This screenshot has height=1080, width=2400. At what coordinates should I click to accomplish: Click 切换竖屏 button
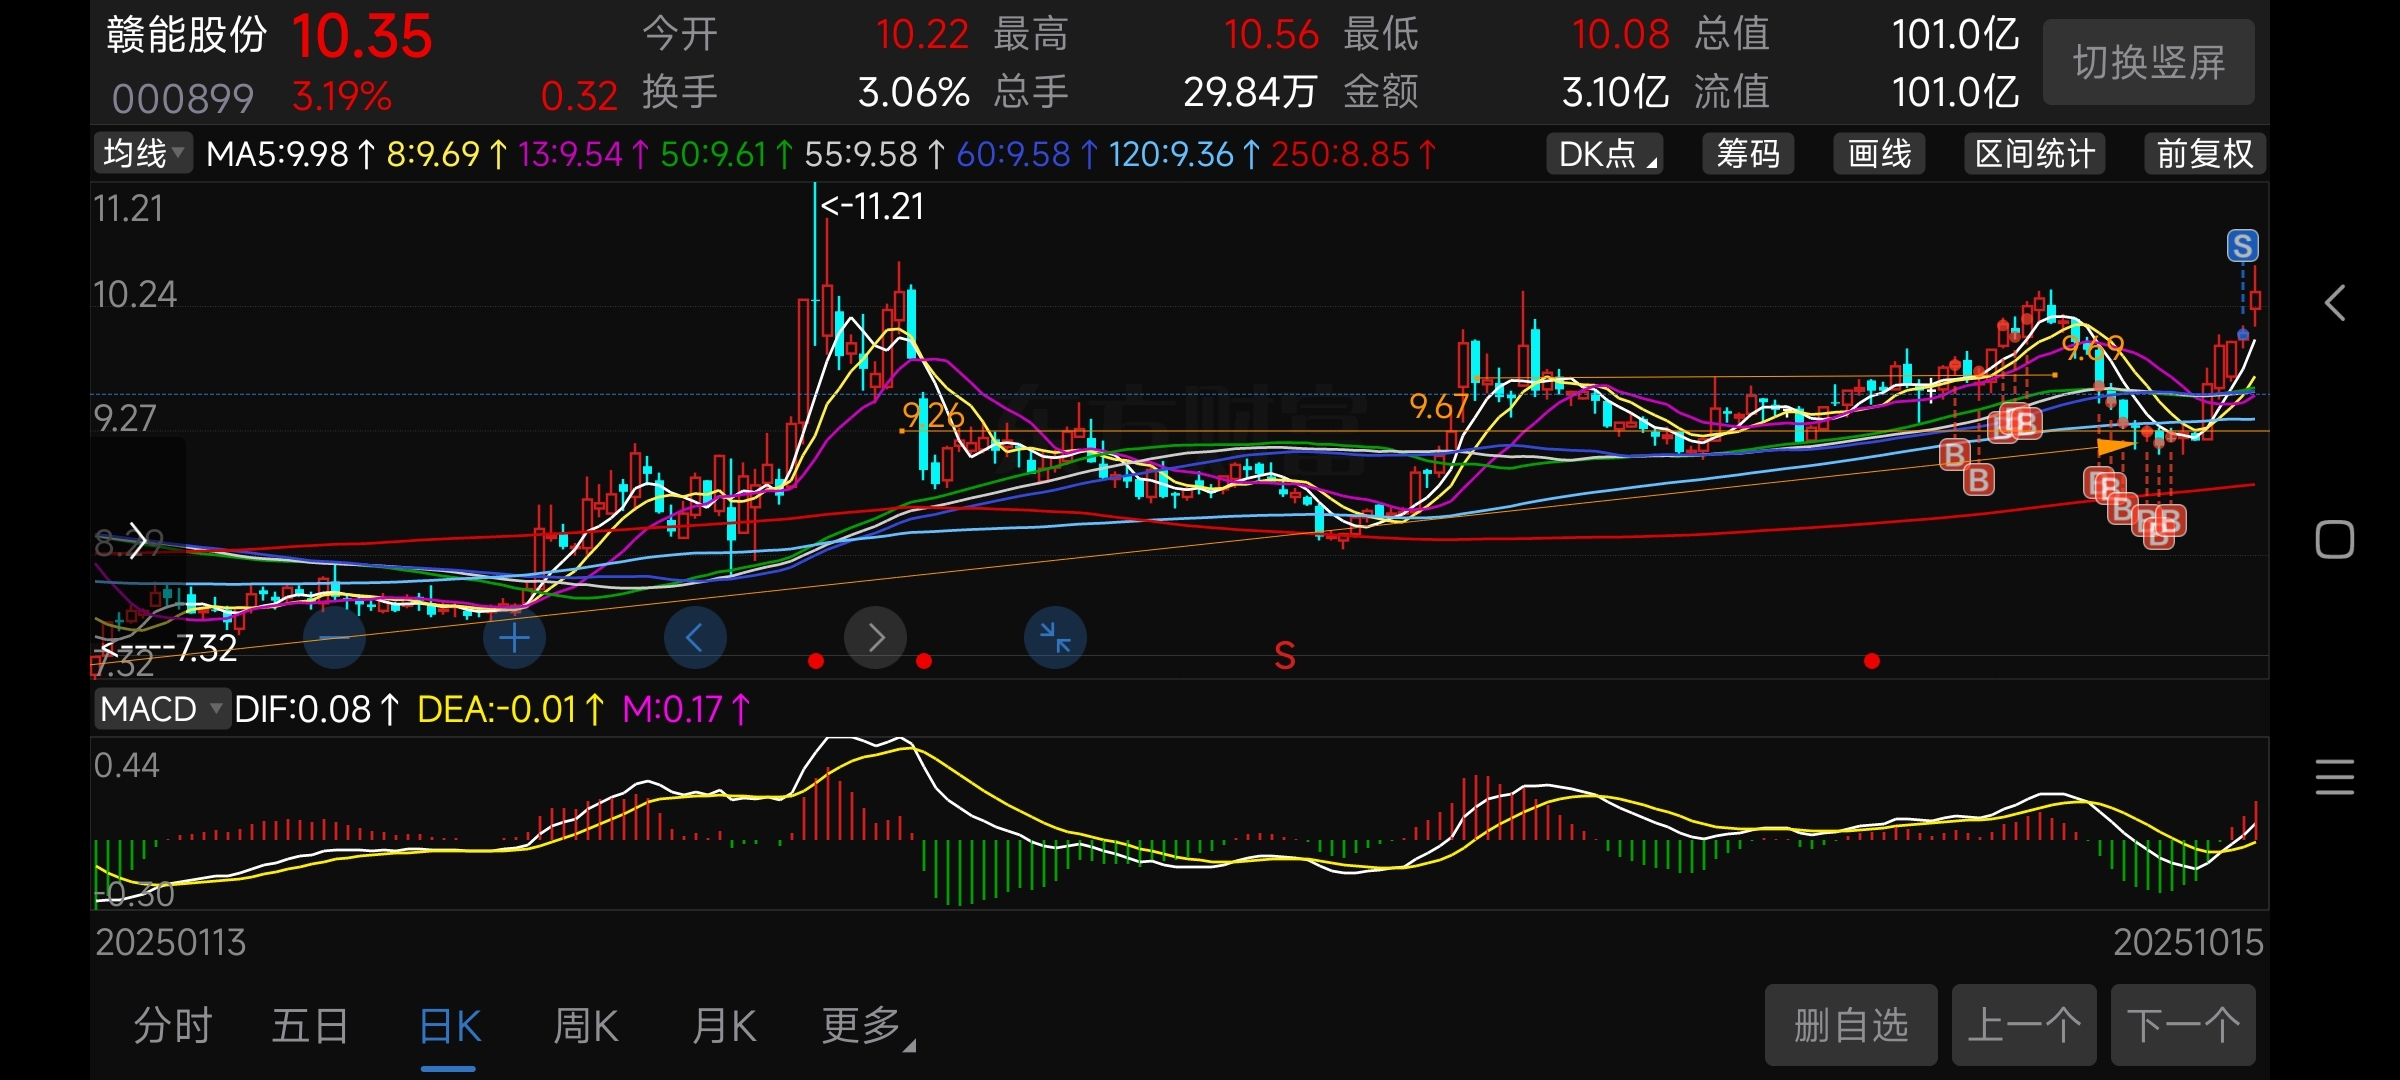(x=2148, y=63)
